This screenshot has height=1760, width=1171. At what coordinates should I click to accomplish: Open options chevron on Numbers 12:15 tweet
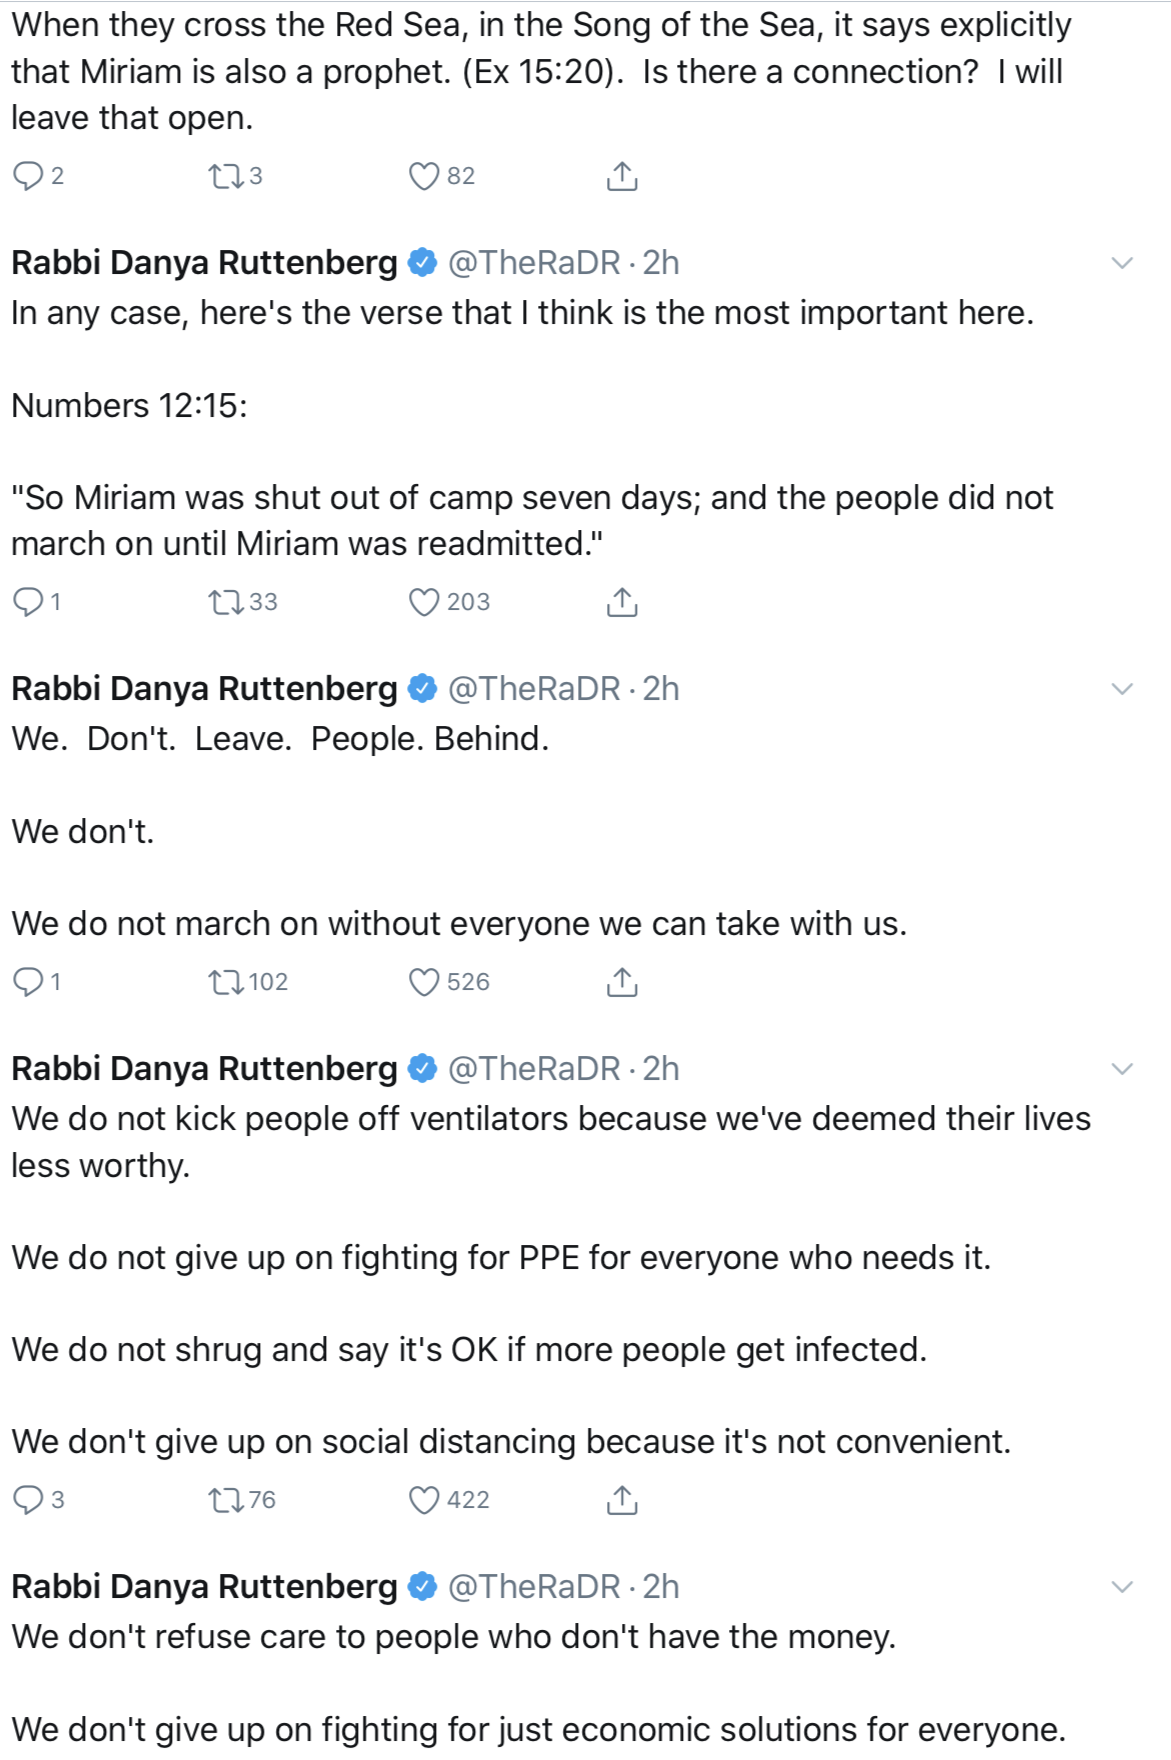pyautogui.click(x=1122, y=264)
